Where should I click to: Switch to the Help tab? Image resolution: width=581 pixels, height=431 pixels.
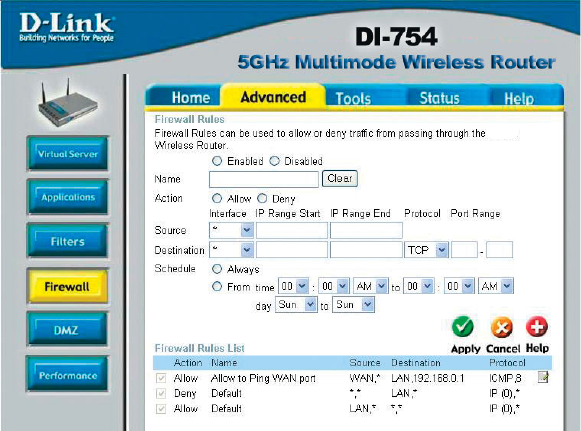pyautogui.click(x=519, y=99)
